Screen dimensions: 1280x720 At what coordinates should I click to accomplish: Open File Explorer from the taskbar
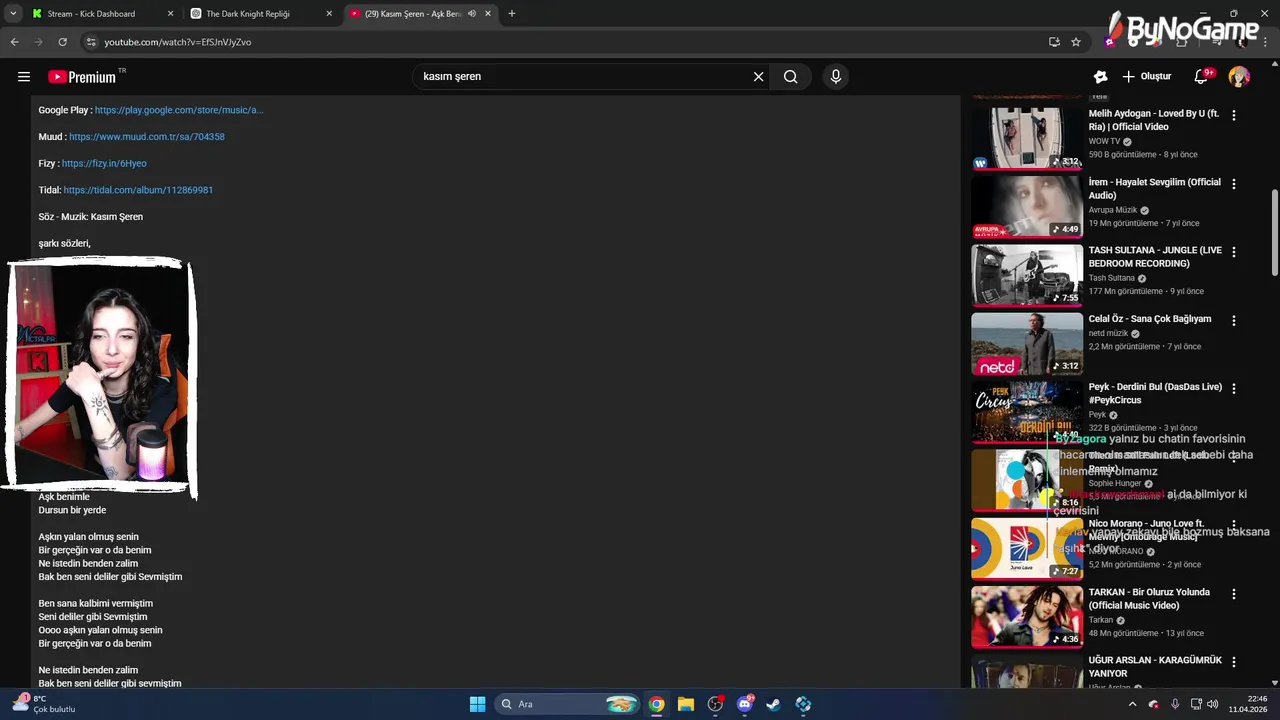coord(686,704)
